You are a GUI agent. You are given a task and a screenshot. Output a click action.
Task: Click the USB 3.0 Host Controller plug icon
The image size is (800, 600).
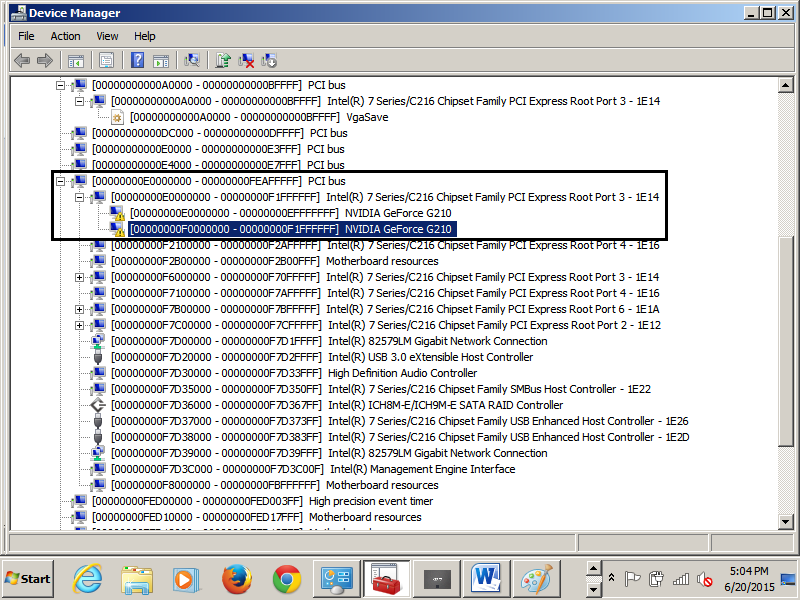tap(98, 357)
